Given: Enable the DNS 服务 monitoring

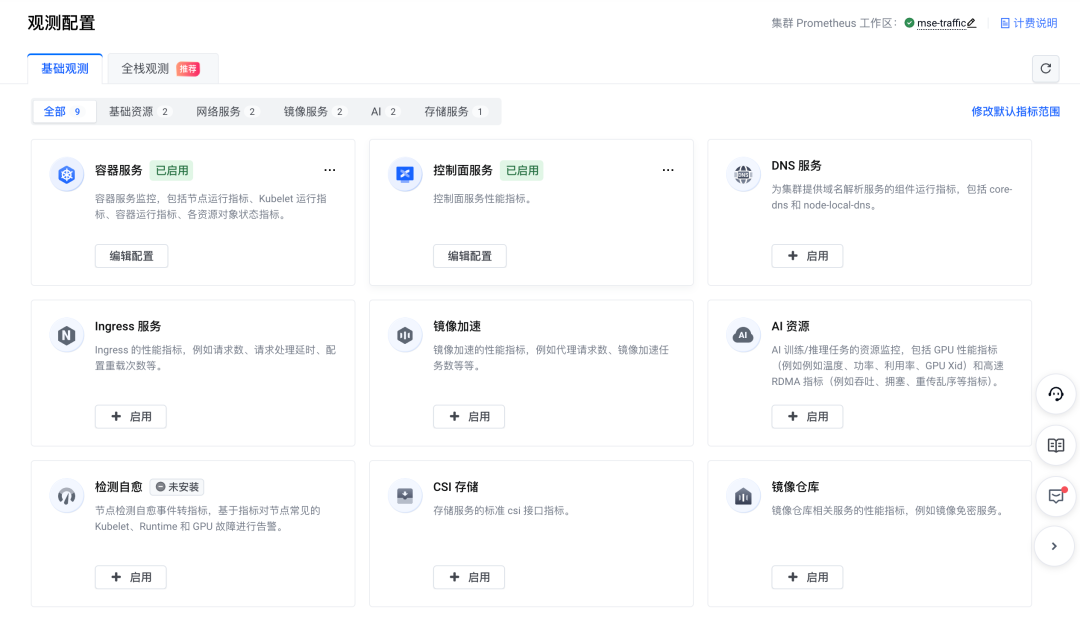Looking at the screenshot, I should [807, 256].
